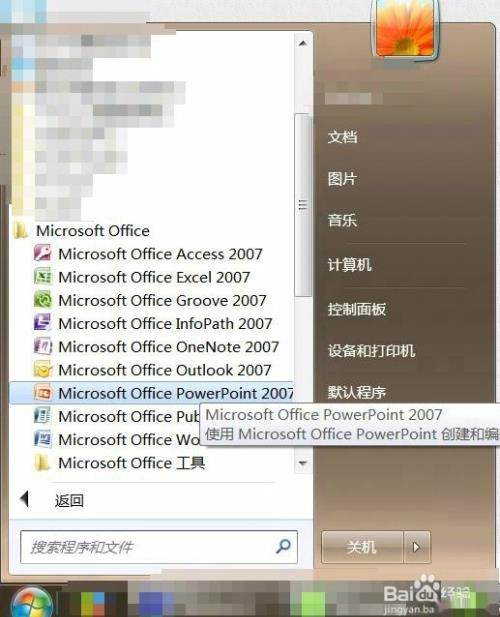Viewport: 500px width, 617px height.
Task: Click the OneNote 2007 icon
Action: coord(42,346)
